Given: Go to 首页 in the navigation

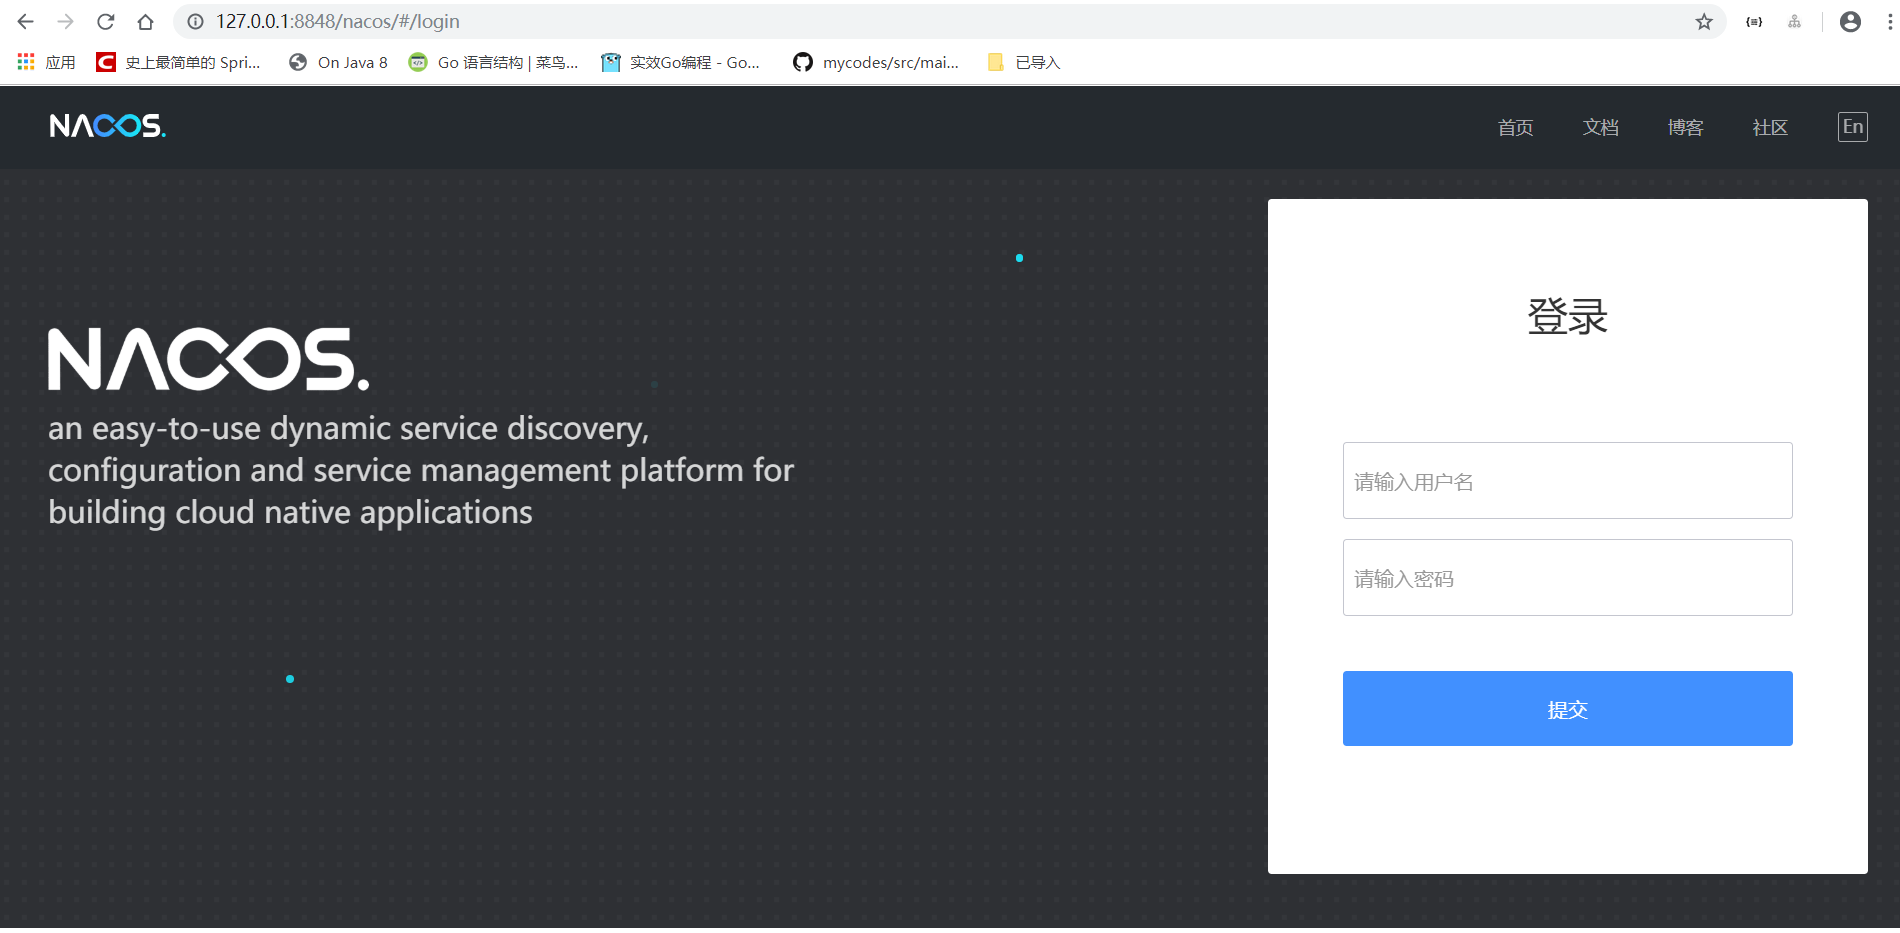Looking at the screenshot, I should click(x=1515, y=127).
